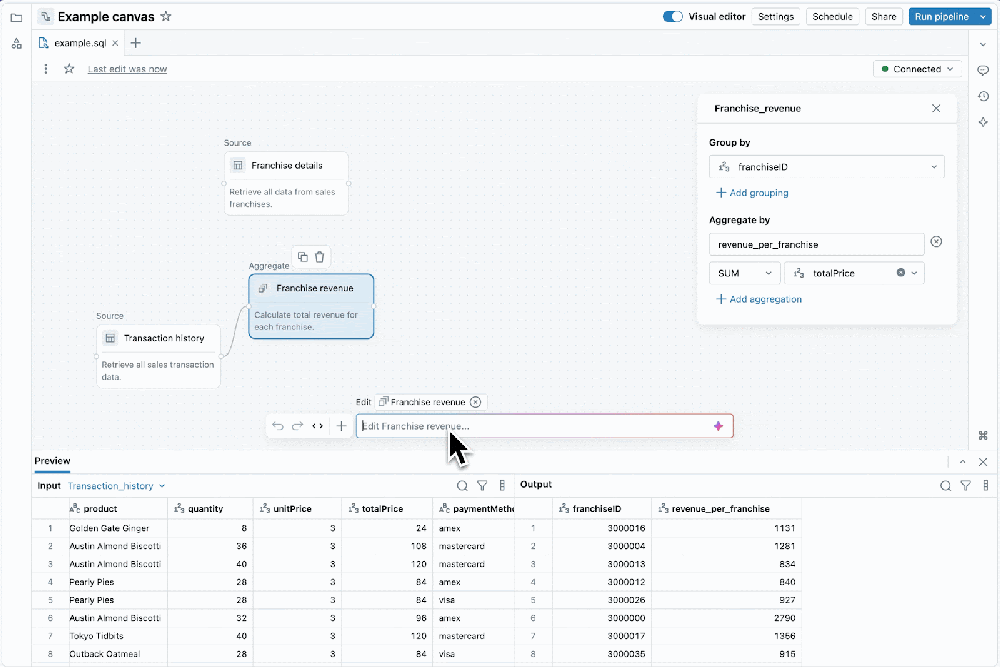The image size is (1000, 667).
Task: Open the folder browser icon in left sidebar
Action: pyautogui.click(x=17, y=18)
